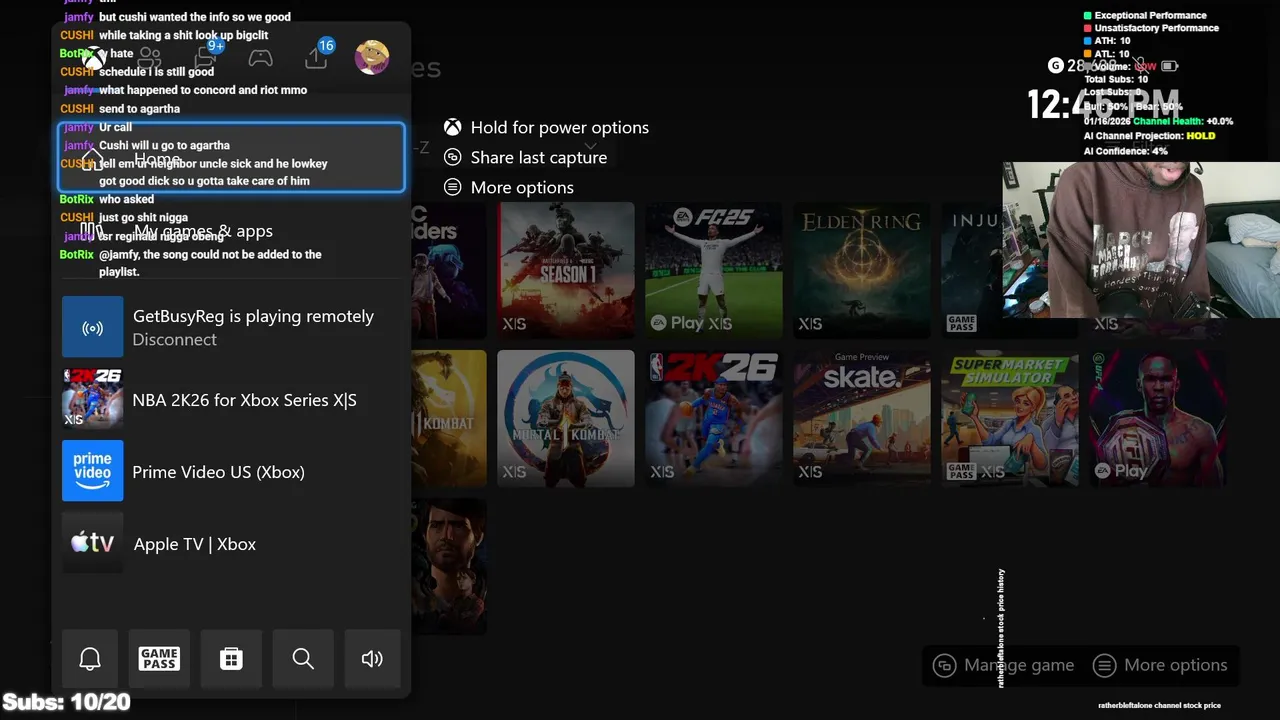Select the Mortal Kombat 1 game tile
This screenshot has height=720, width=1280.
pos(566,418)
